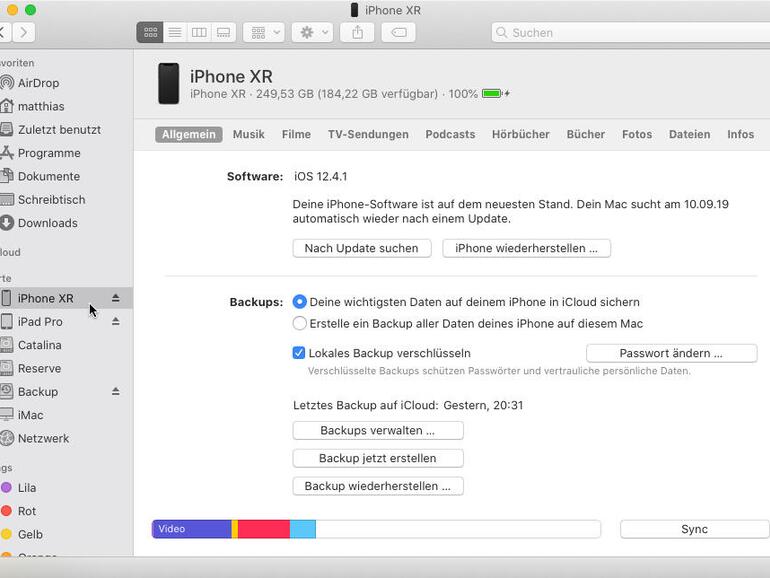Switch to the Podcasts tab
Screen dimensions: 770x578
click(x=450, y=135)
